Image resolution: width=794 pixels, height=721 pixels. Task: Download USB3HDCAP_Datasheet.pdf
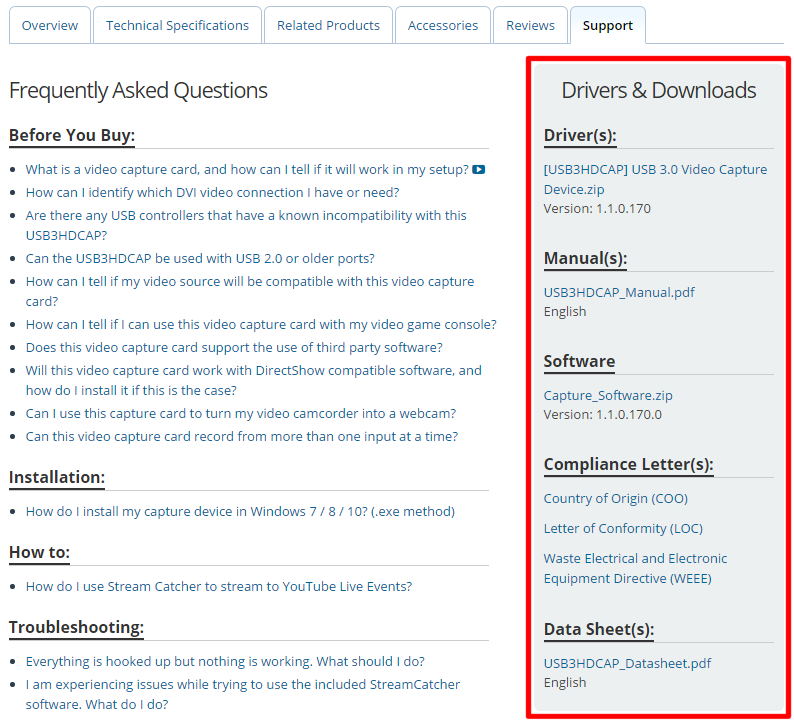[x=627, y=664]
